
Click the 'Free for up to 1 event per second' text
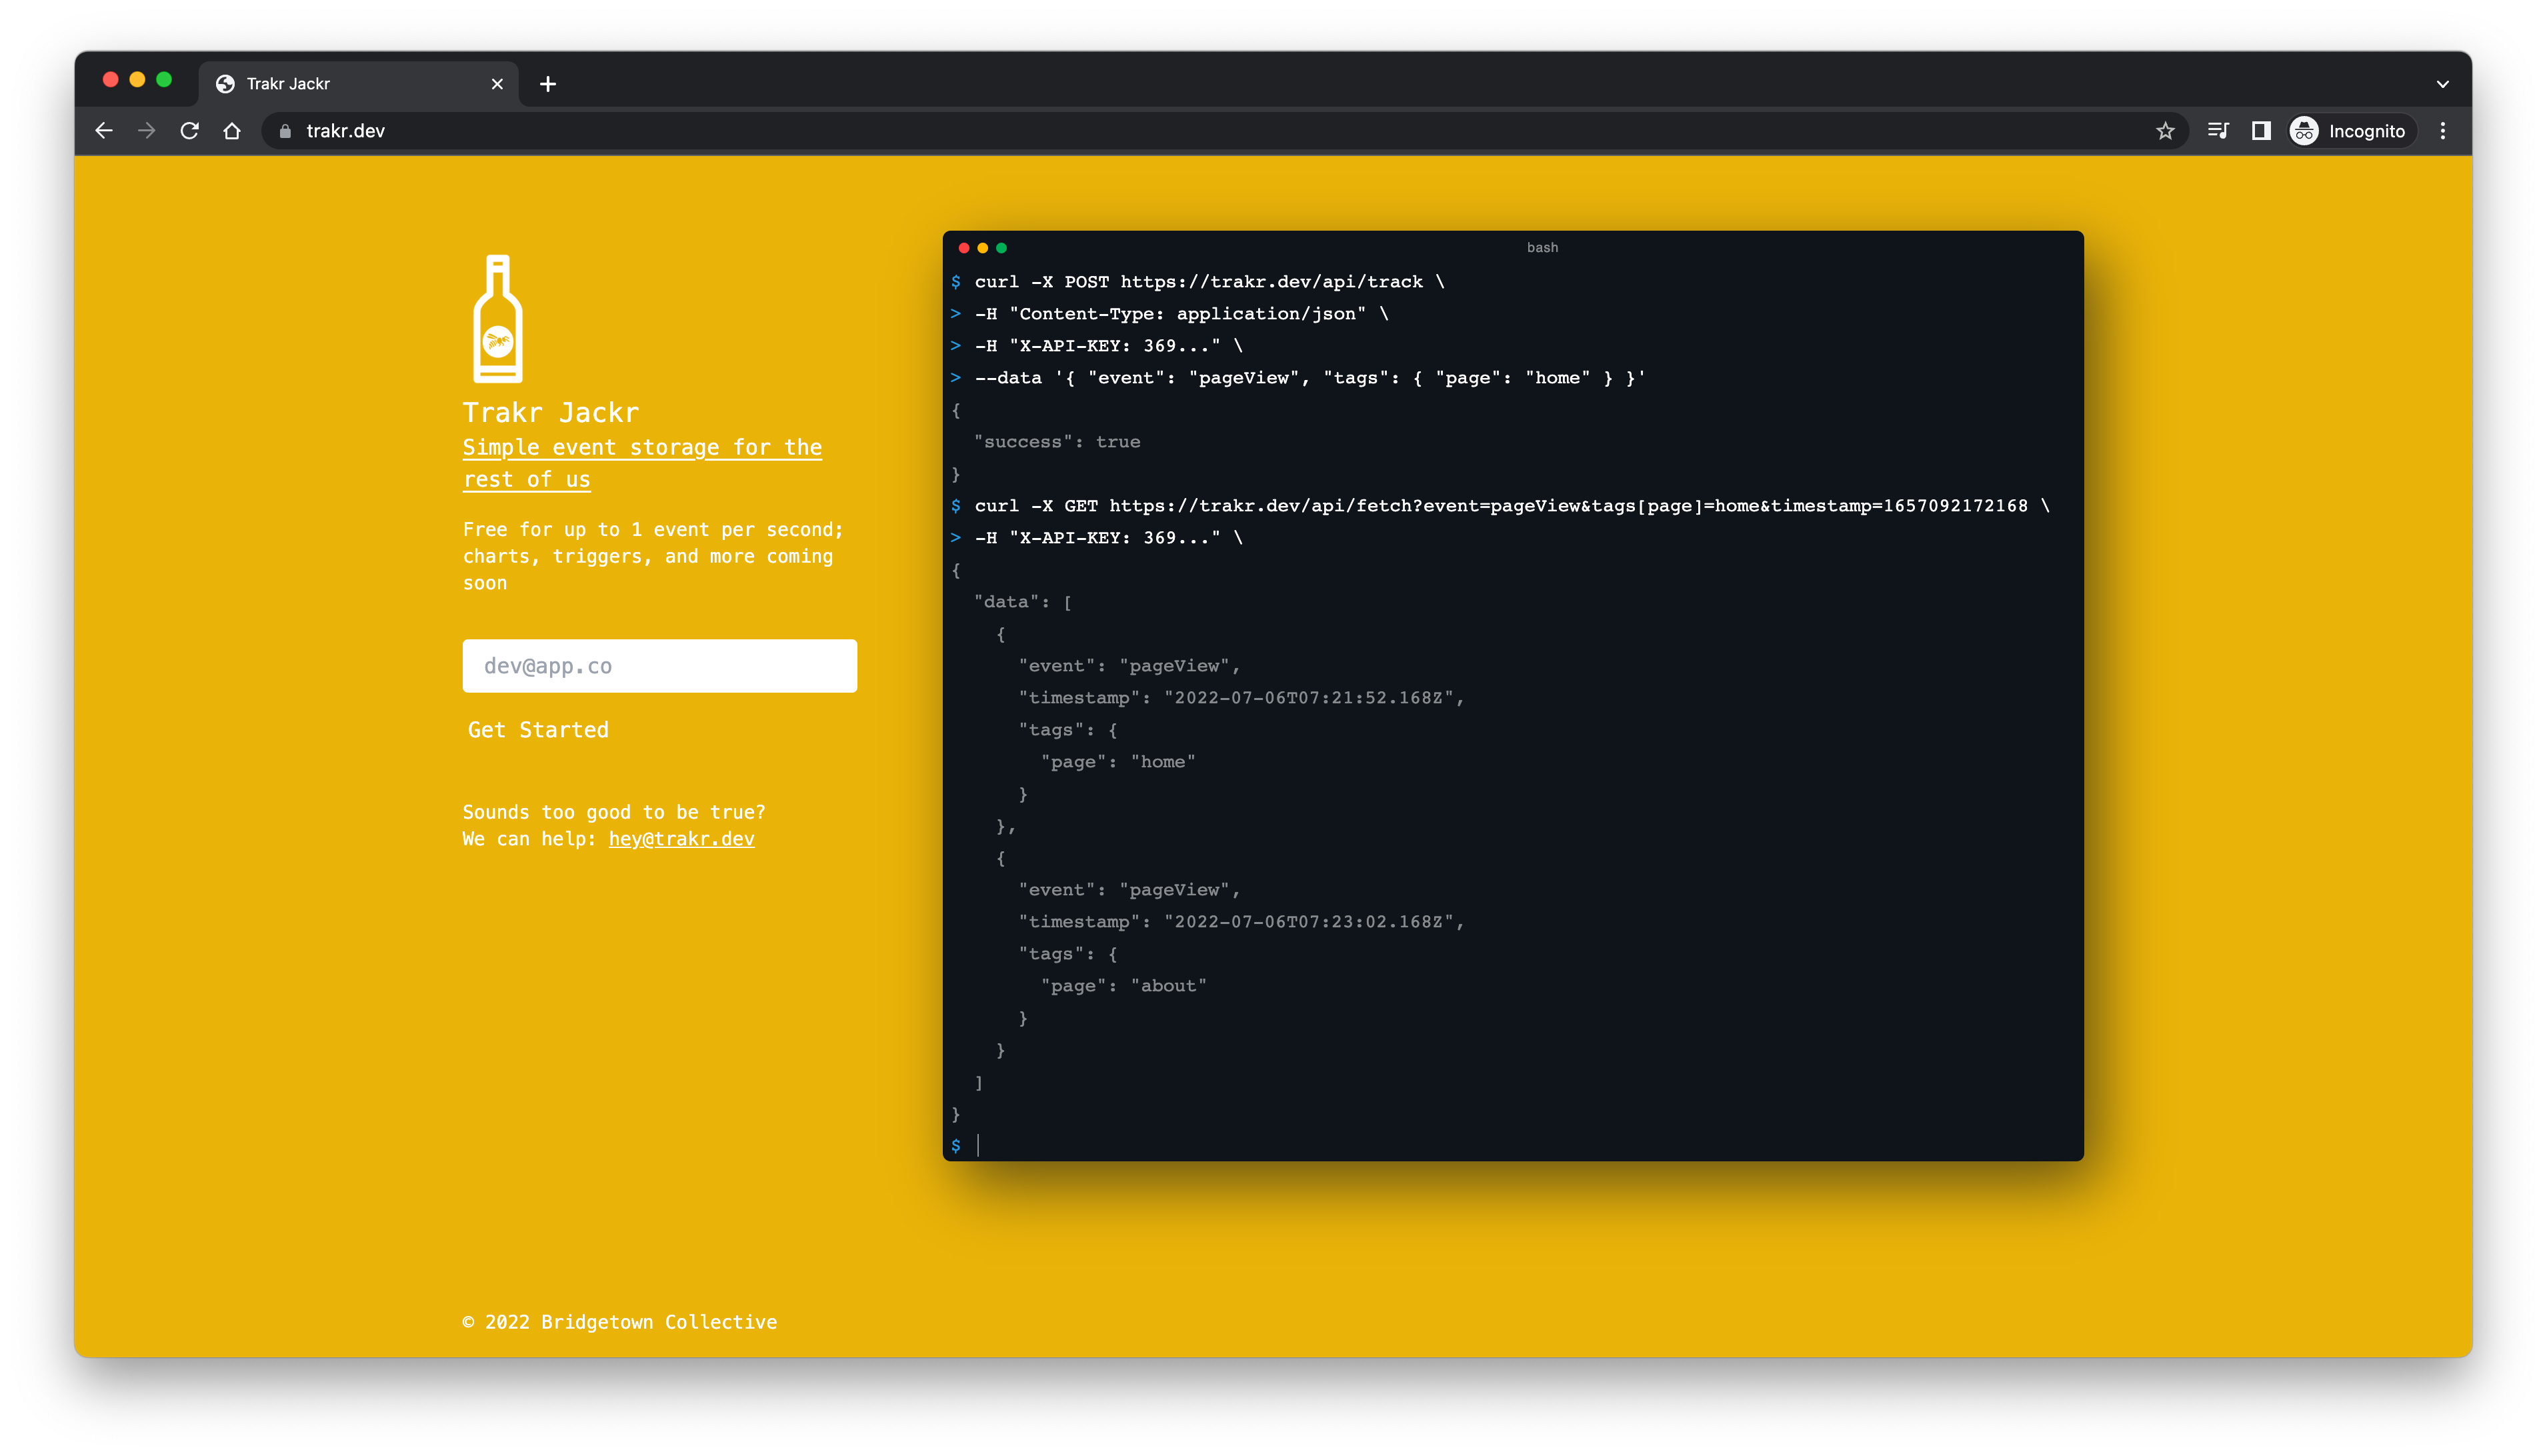click(x=653, y=529)
